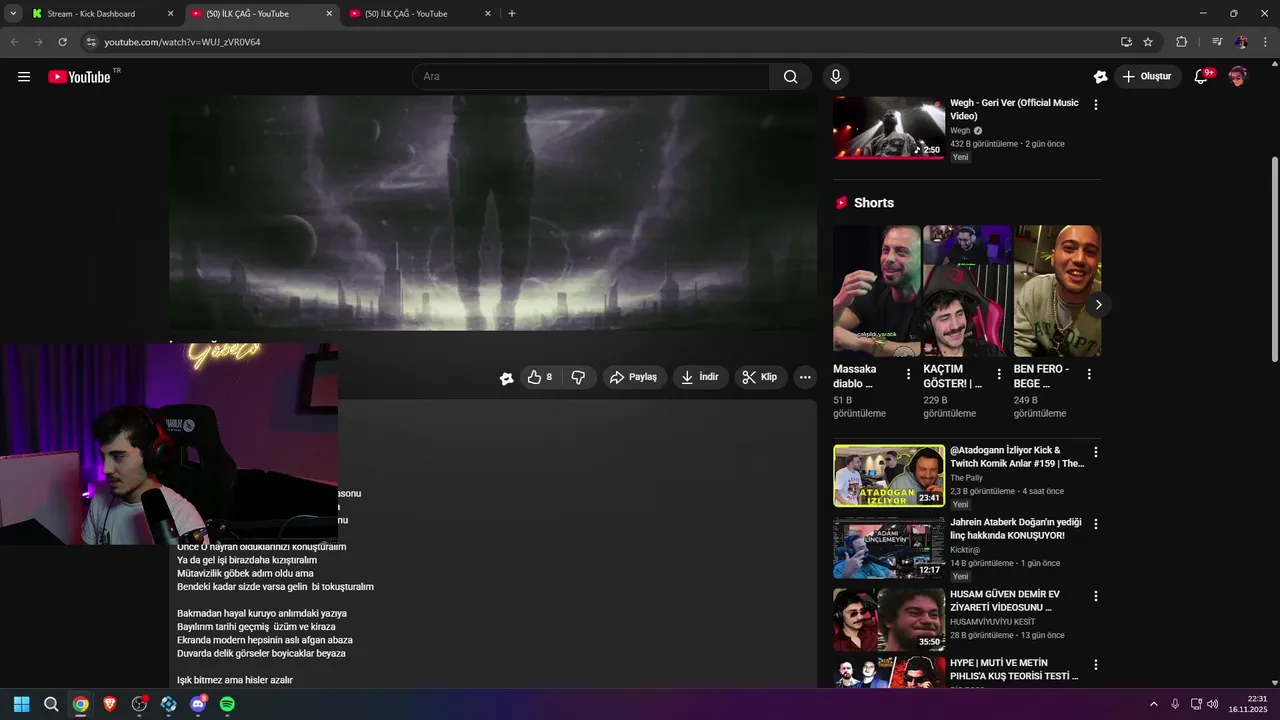The height and width of the screenshot is (720, 1280).
Task: Open a new browser tab
Action: point(512,14)
